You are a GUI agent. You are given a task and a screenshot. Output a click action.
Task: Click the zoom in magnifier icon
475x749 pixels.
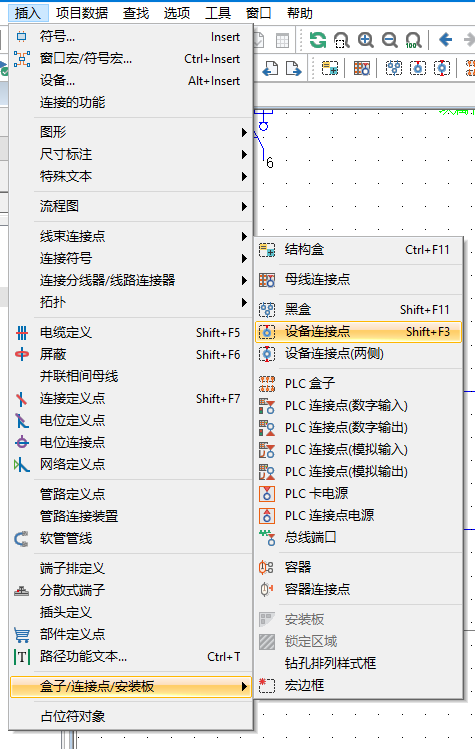tap(366, 40)
